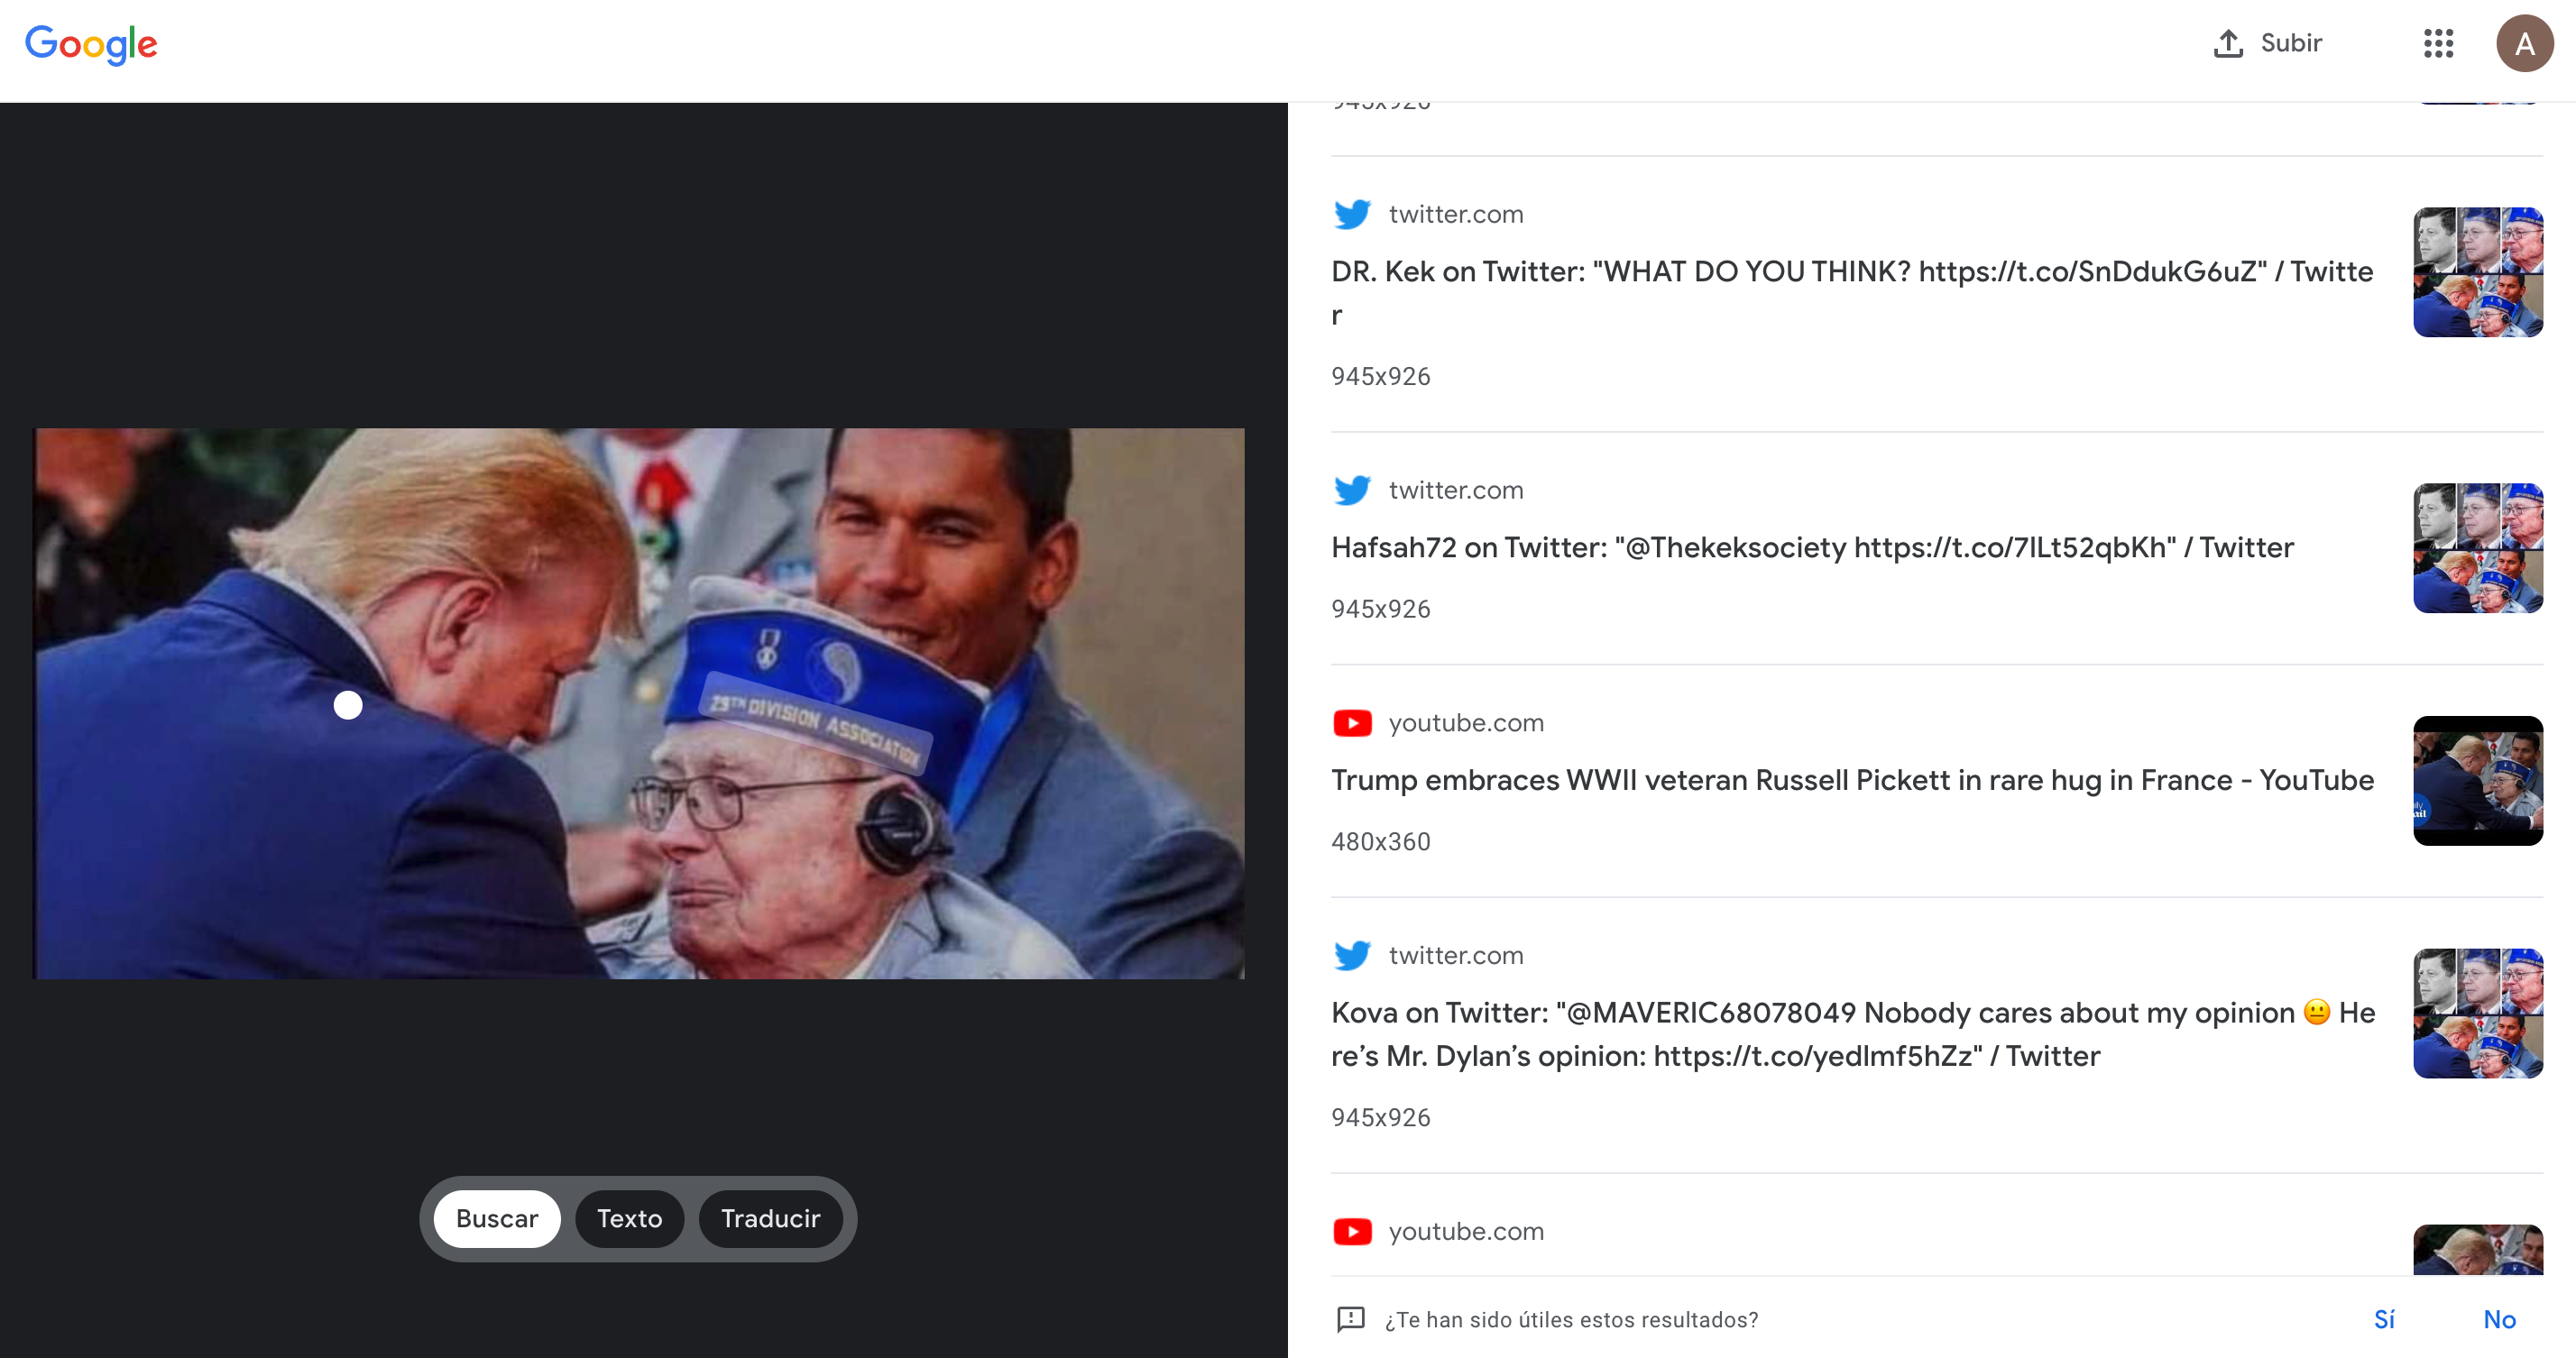2576x1358 pixels.
Task: Click Twitter bird icon beside Hafsah72 result
Action: (x=1352, y=490)
